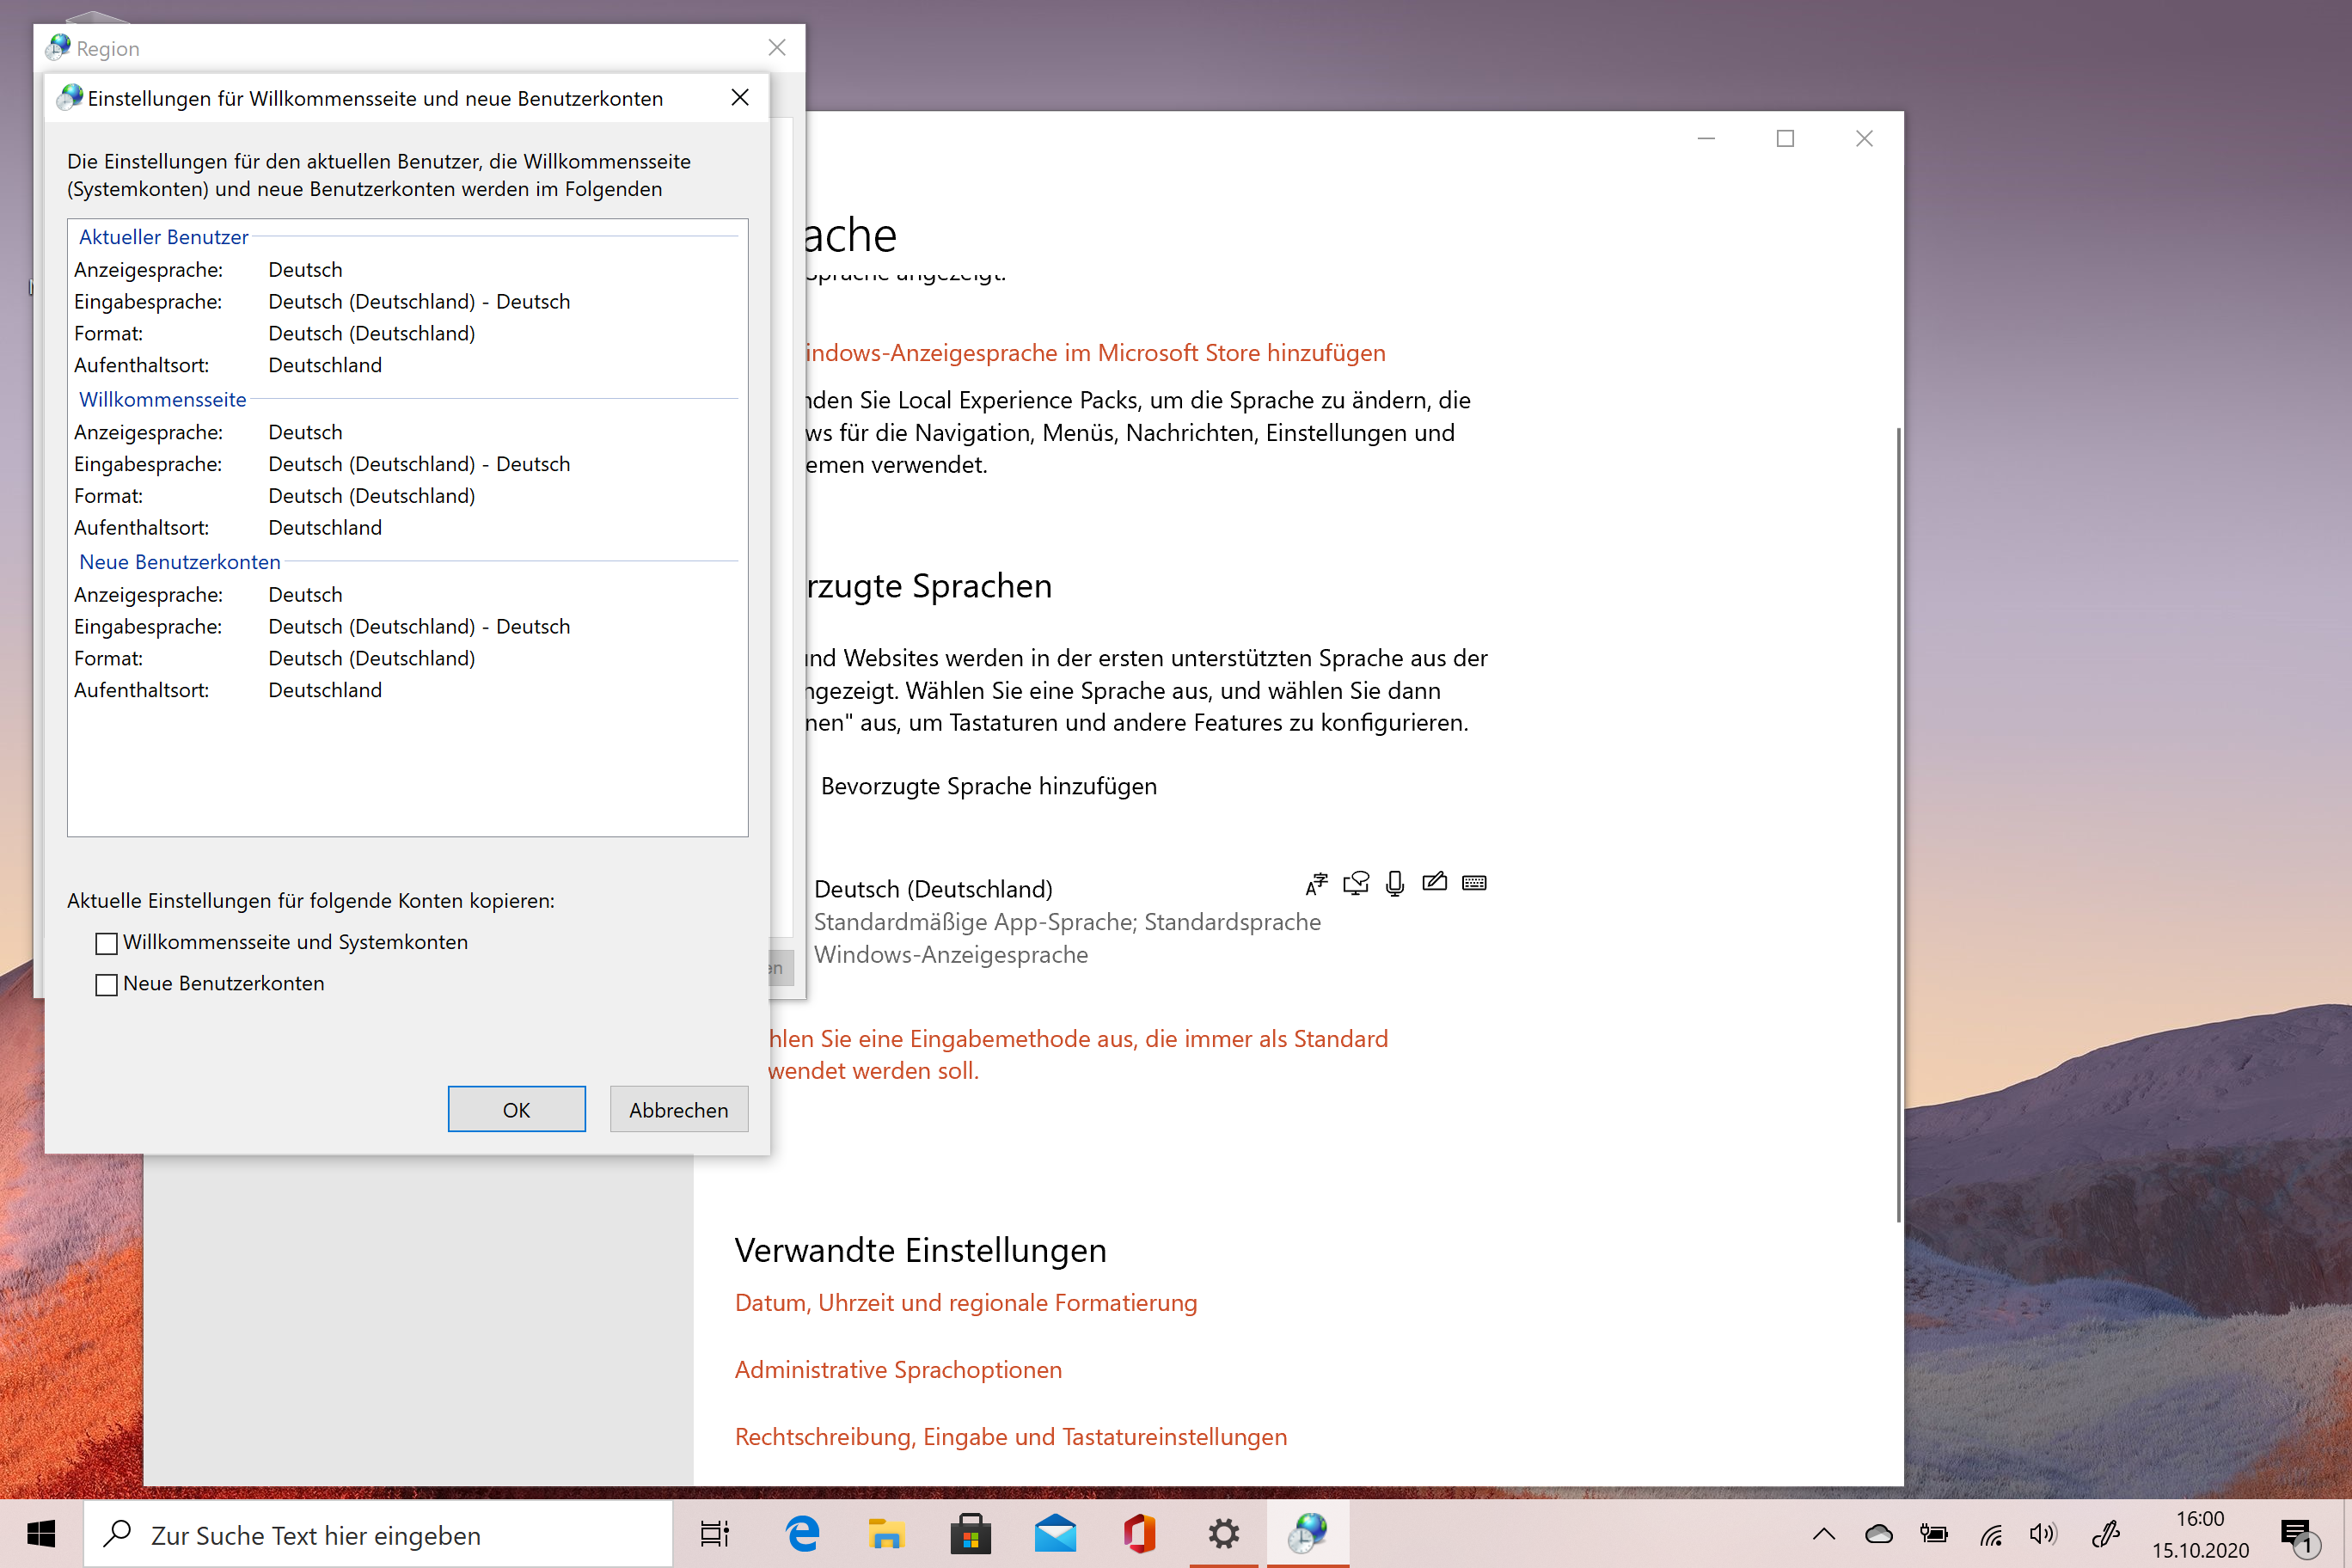Maximize the Settings window
Viewport: 2352px width, 1568px height.
[1785, 138]
